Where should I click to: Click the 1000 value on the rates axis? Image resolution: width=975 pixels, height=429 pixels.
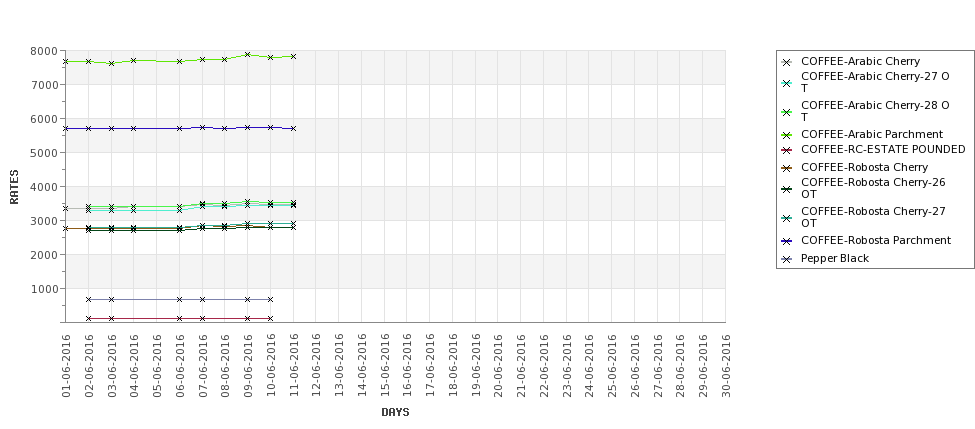click(44, 288)
